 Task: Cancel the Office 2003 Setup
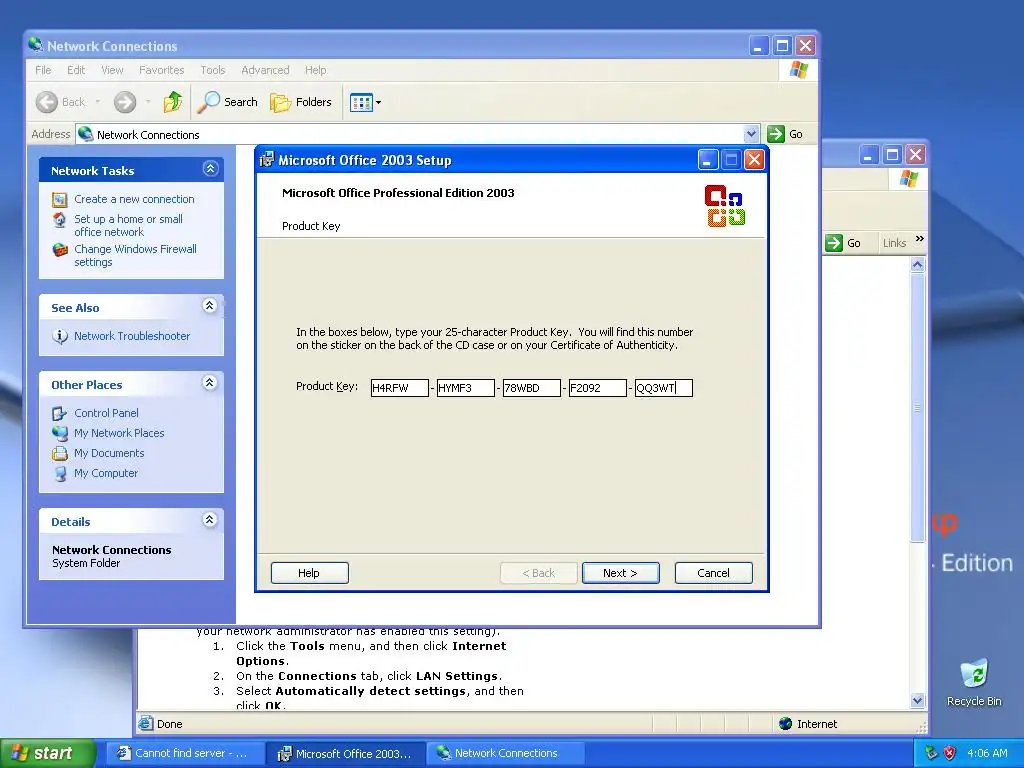(x=713, y=573)
